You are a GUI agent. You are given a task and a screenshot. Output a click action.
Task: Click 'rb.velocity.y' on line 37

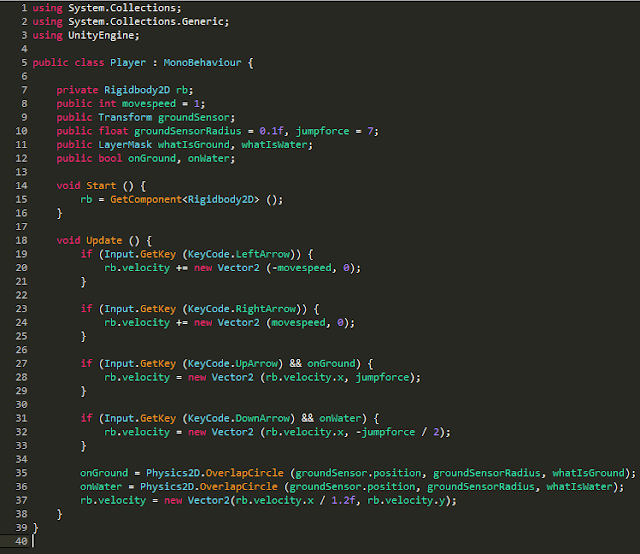click(407, 501)
